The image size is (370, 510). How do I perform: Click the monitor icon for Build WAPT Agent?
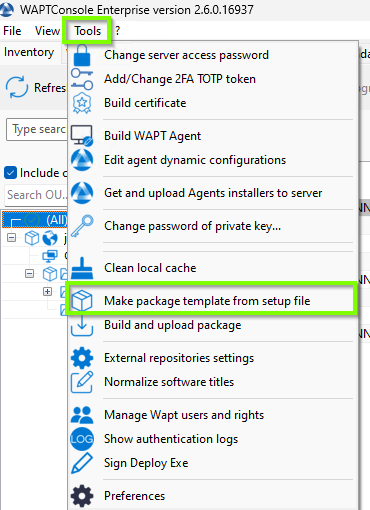(82, 136)
